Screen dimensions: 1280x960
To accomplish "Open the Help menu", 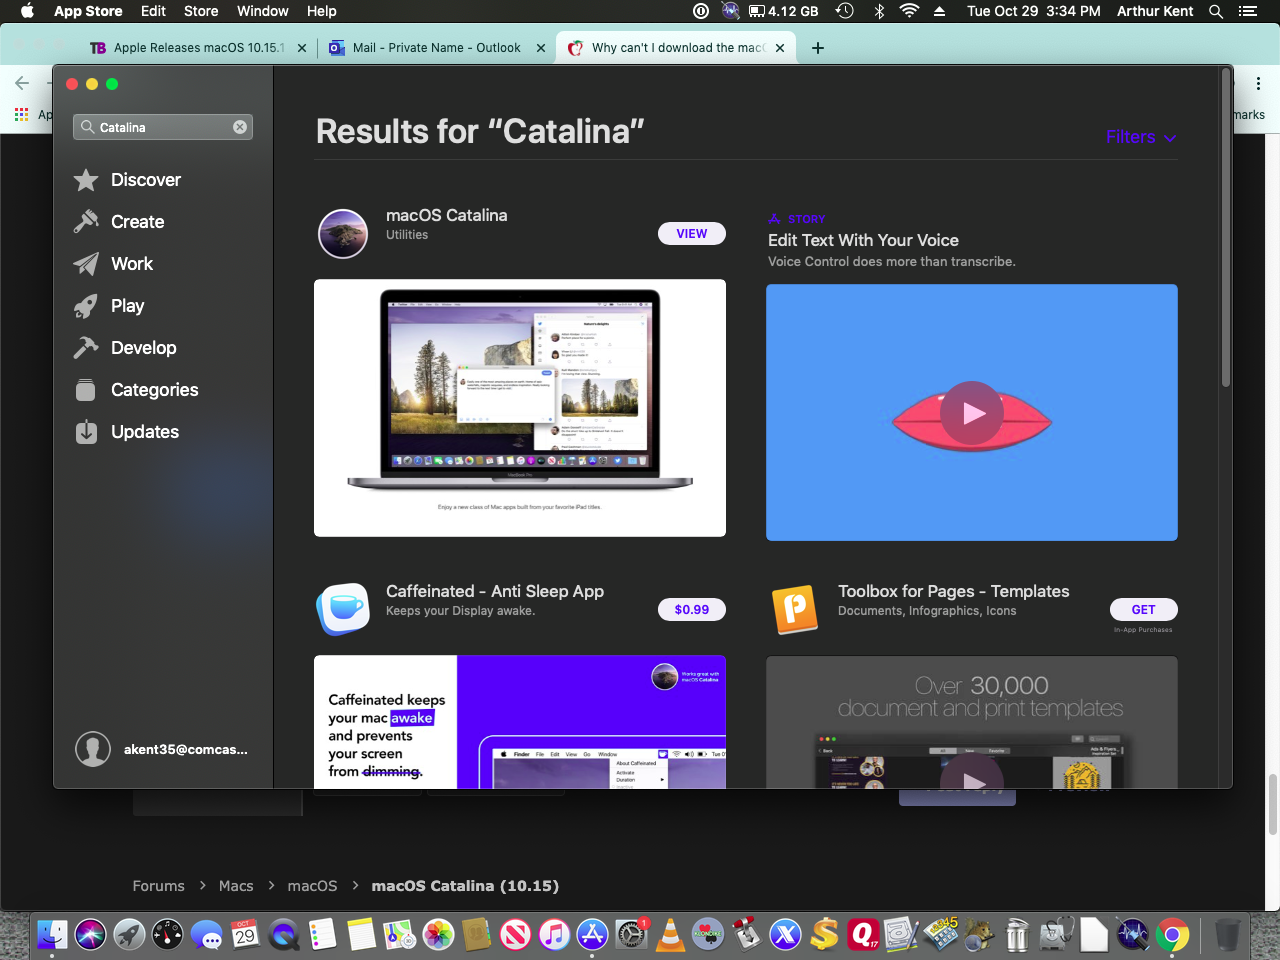I will click(x=322, y=11).
